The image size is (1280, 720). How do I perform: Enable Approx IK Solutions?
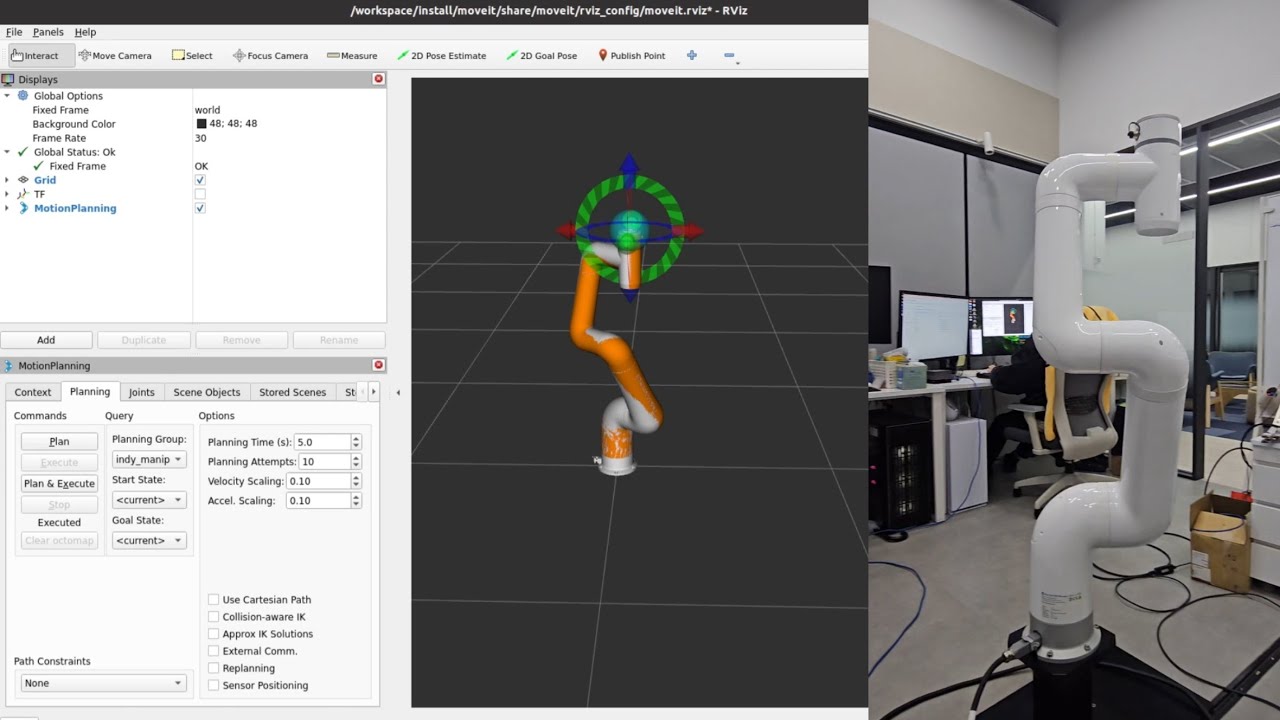point(213,634)
